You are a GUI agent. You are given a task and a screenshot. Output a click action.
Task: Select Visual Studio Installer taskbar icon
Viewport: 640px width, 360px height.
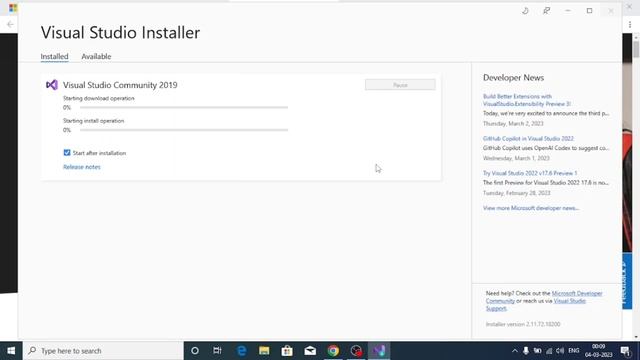pyautogui.click(x=379, y=351)
